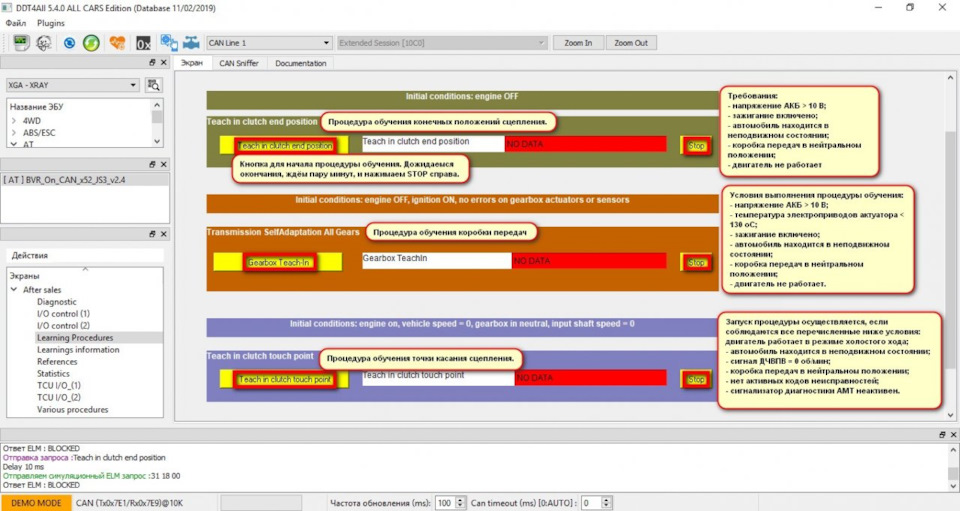
Task: Undock the bottom log panel
Action: click(x=942, y=435)
